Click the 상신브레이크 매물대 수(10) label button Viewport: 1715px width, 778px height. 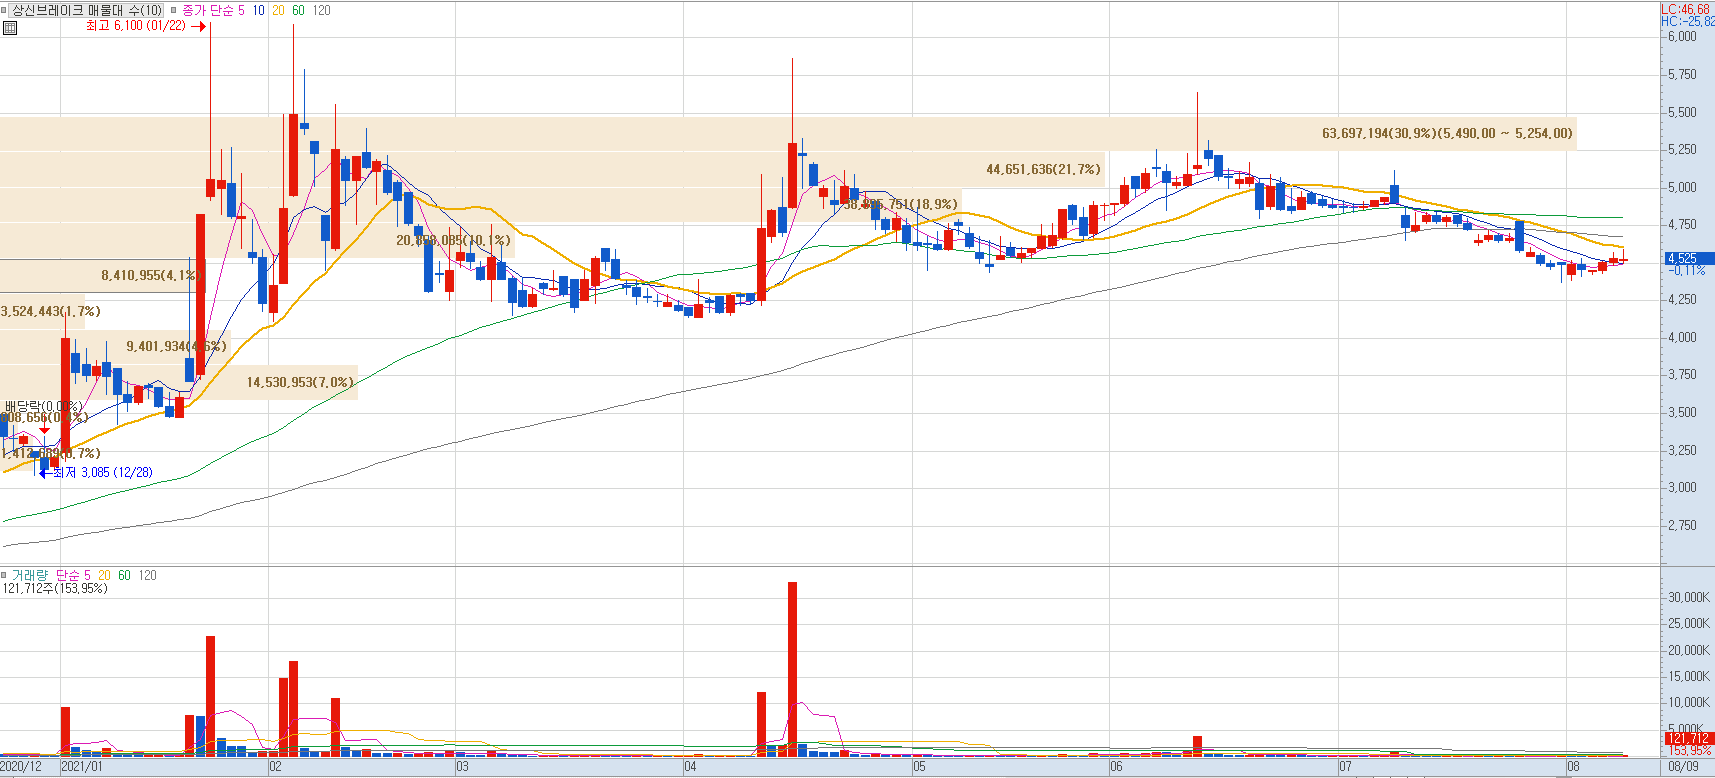click(x=87, y=10)
